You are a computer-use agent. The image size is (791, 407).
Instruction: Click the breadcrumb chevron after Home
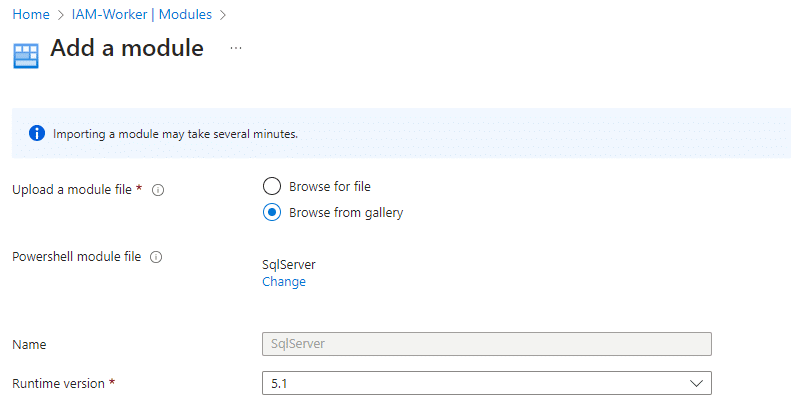point(61,15)
